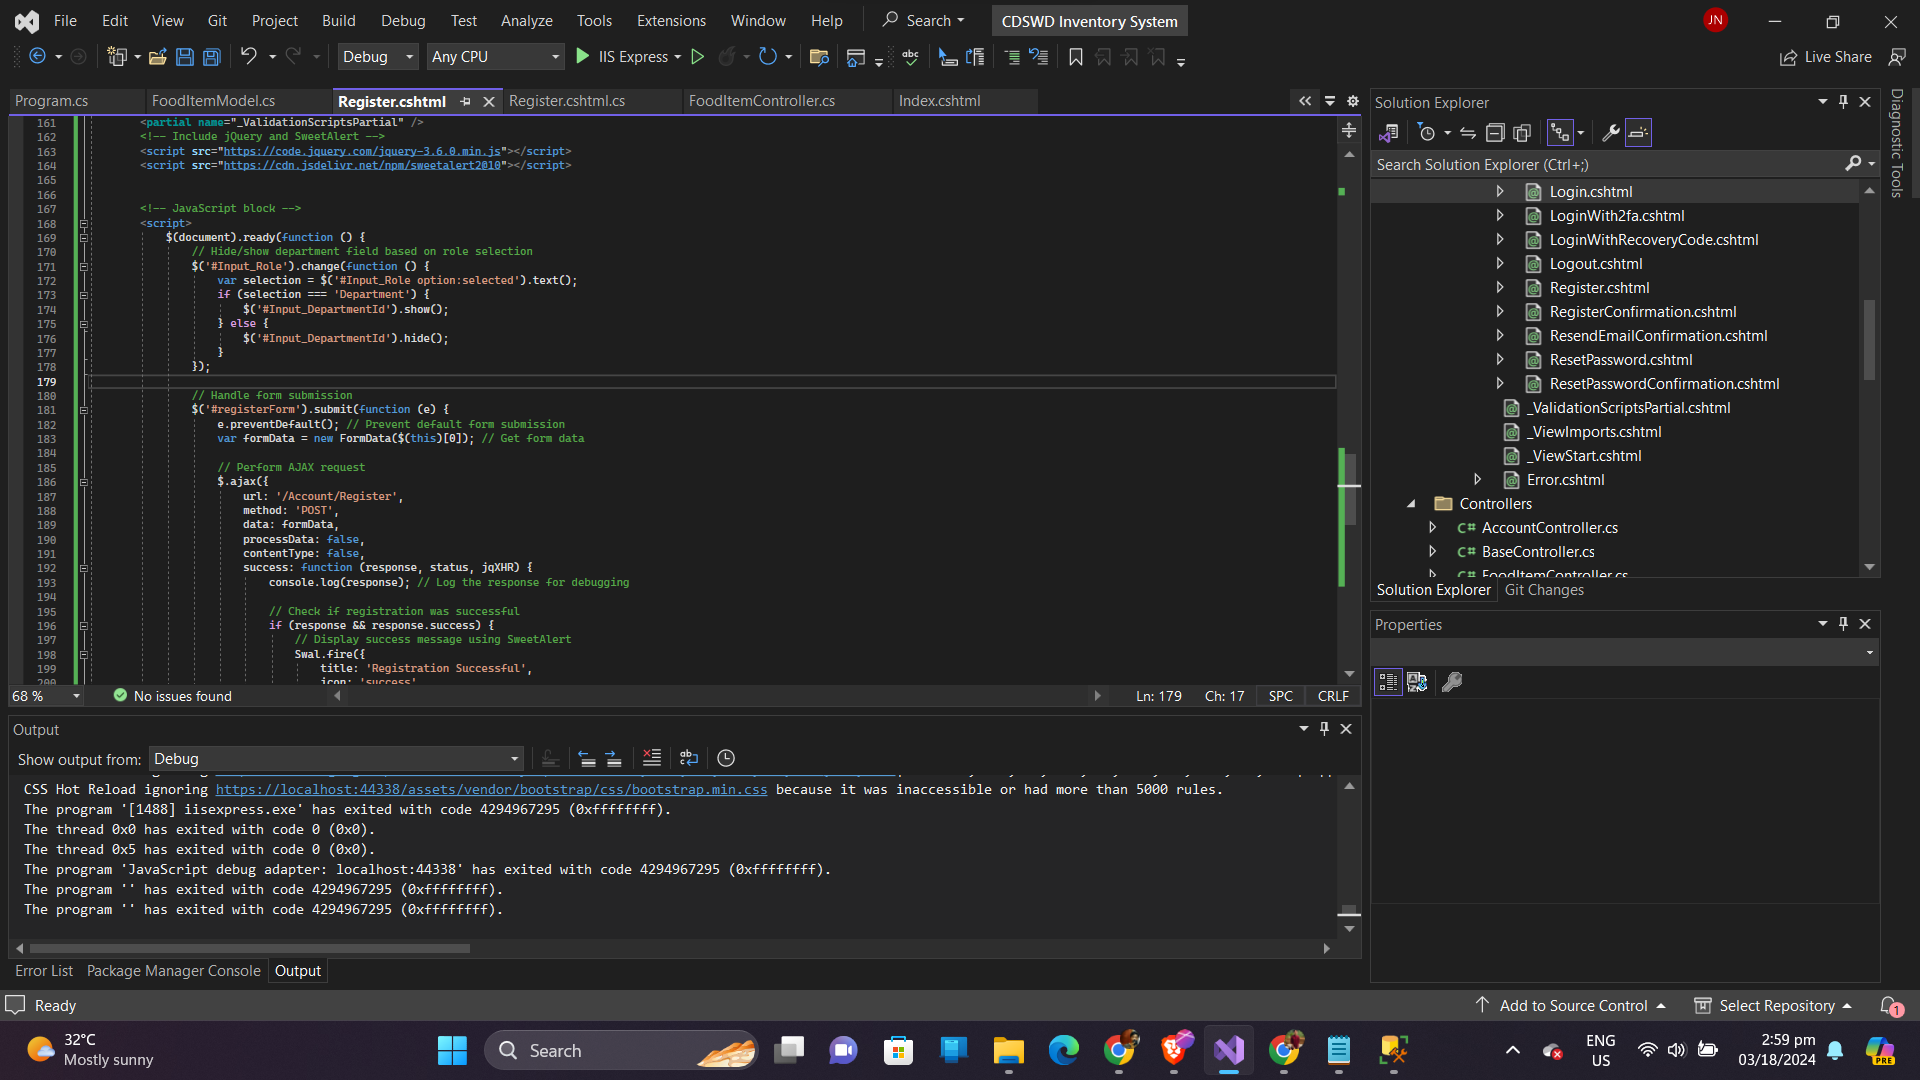Image resolution: width=1920 pixels, height=1080 pixels.
Task: Click the IIS Express run button
Action: point(582,57)
